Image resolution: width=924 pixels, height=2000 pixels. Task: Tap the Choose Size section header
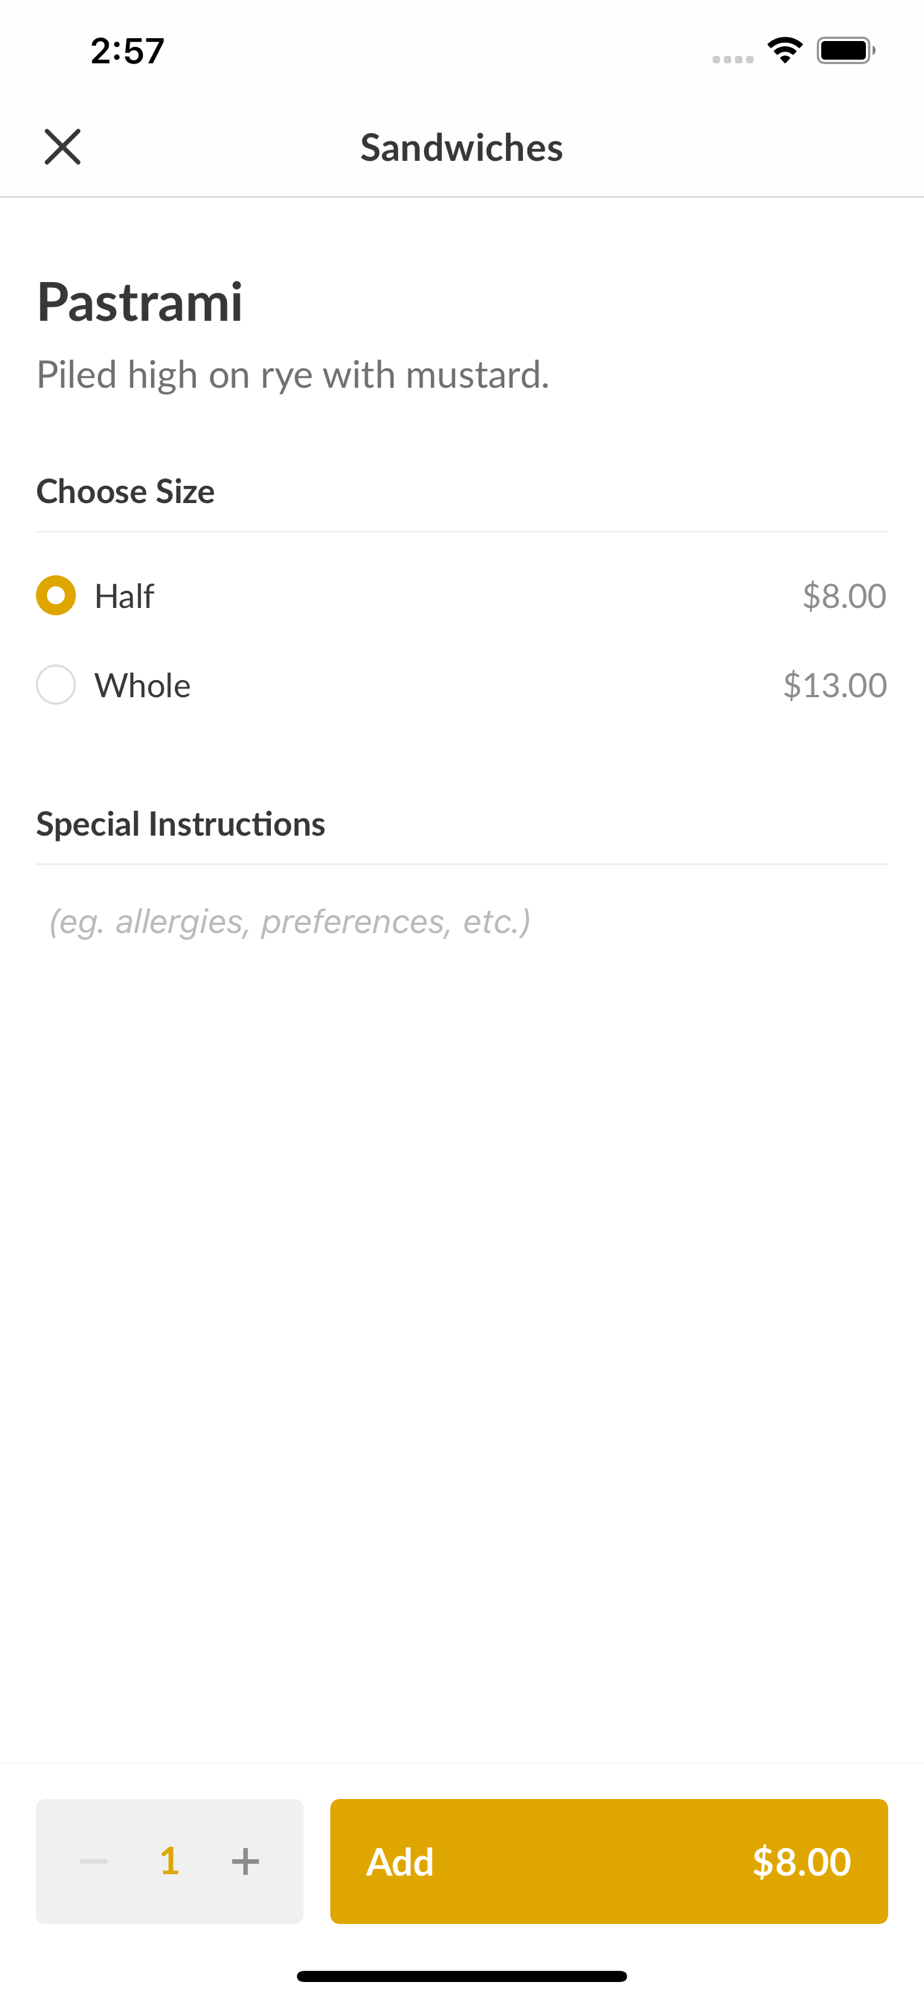tap(125, 491)
